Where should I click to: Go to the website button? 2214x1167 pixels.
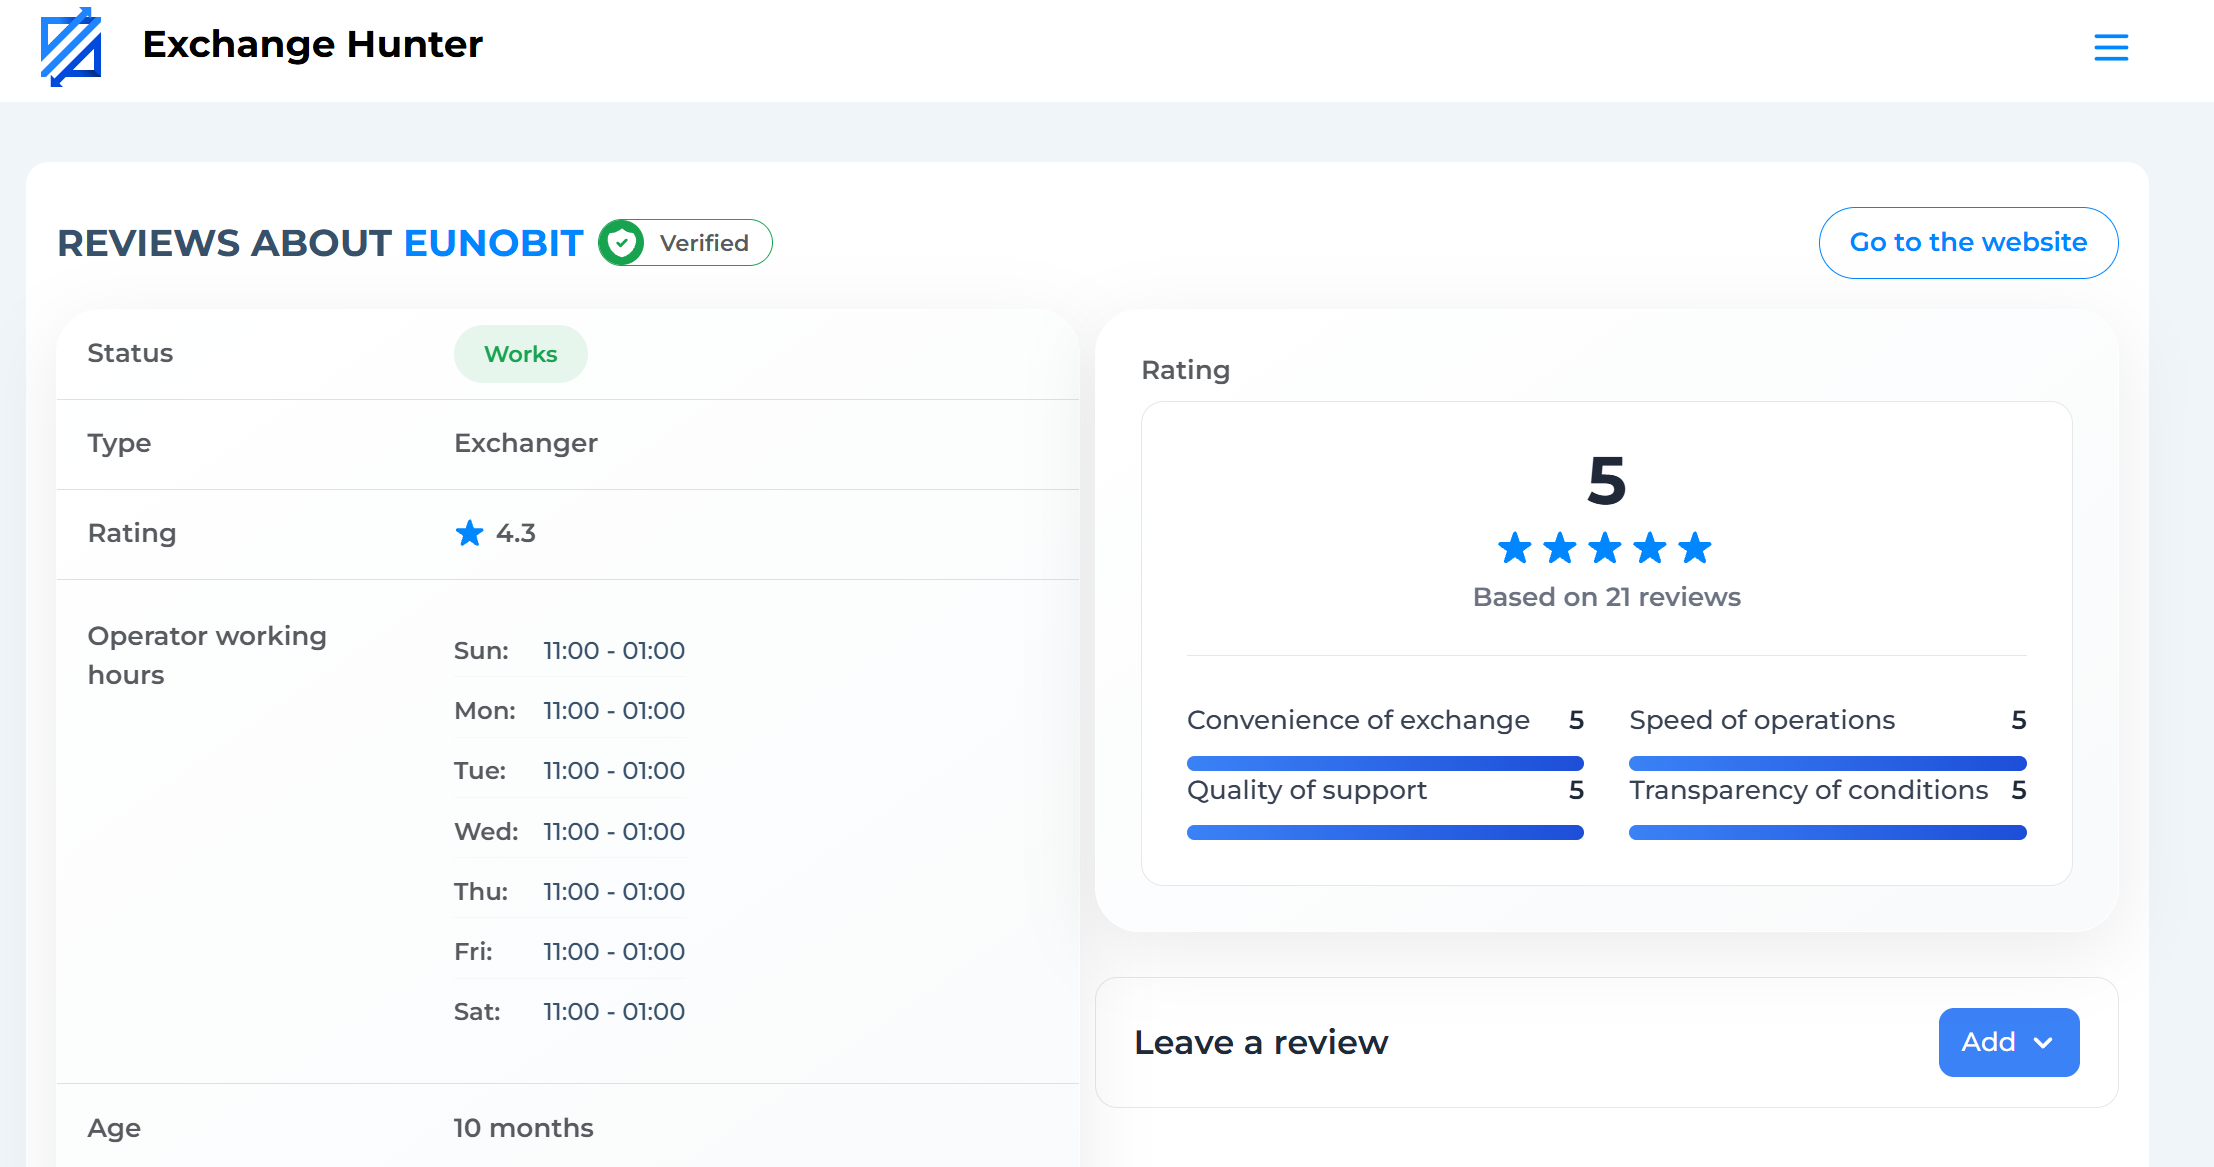[1968, 243]
